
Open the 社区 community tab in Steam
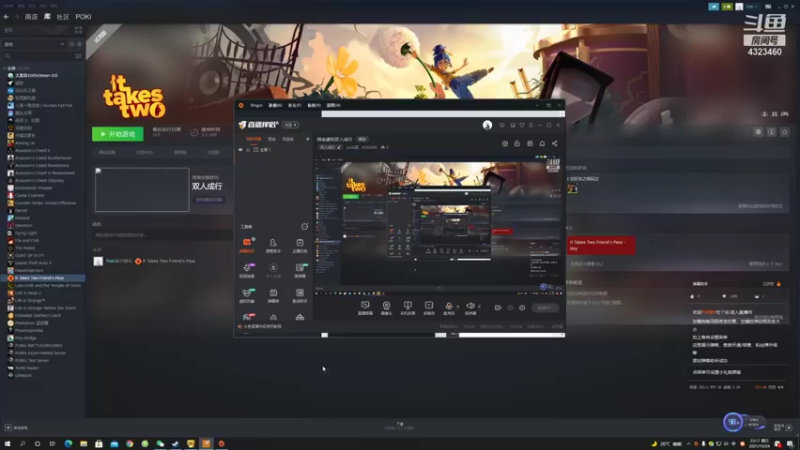point(63,17)
